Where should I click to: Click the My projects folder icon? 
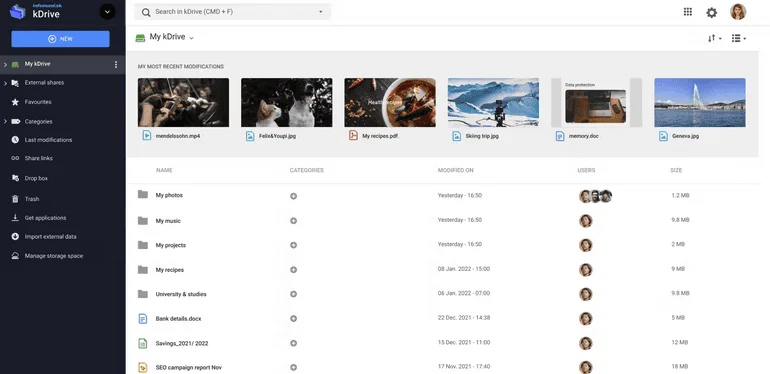click(143, 245)
